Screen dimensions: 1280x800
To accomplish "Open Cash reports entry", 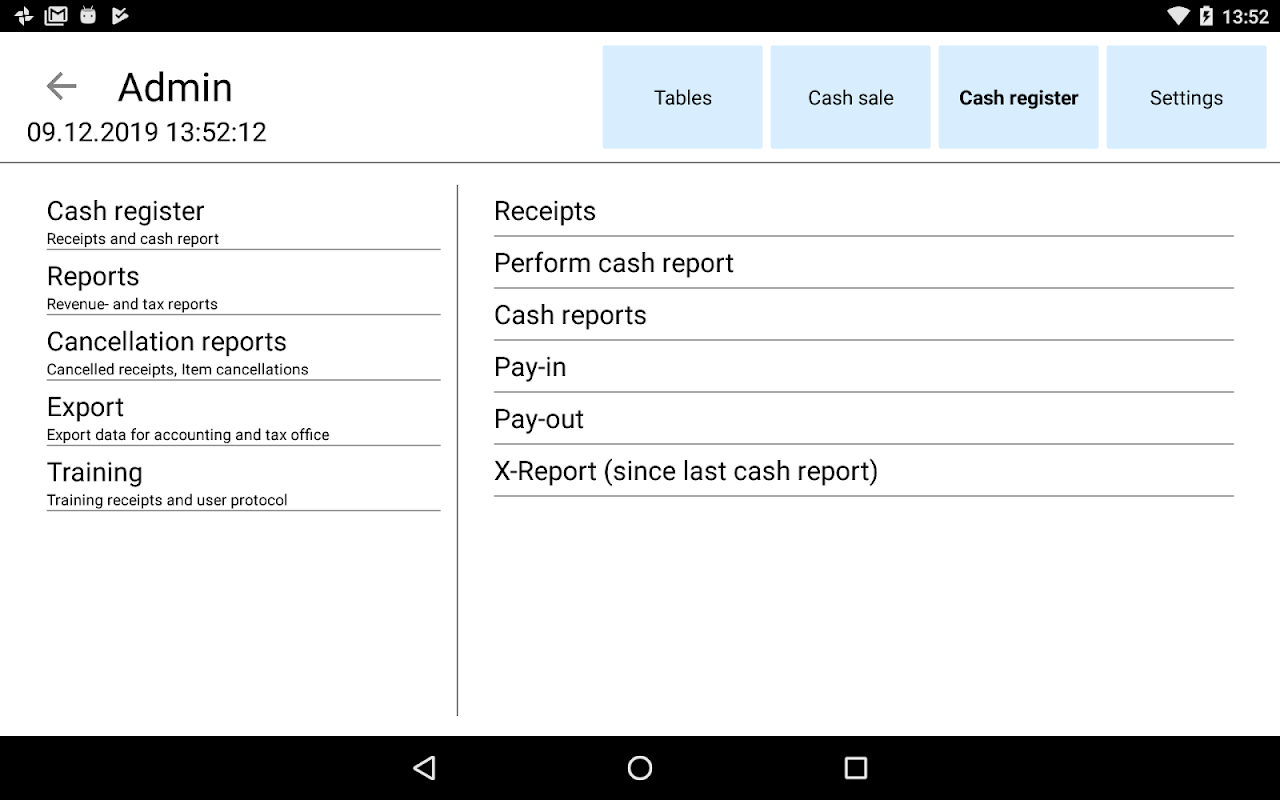I will (864, 315).
